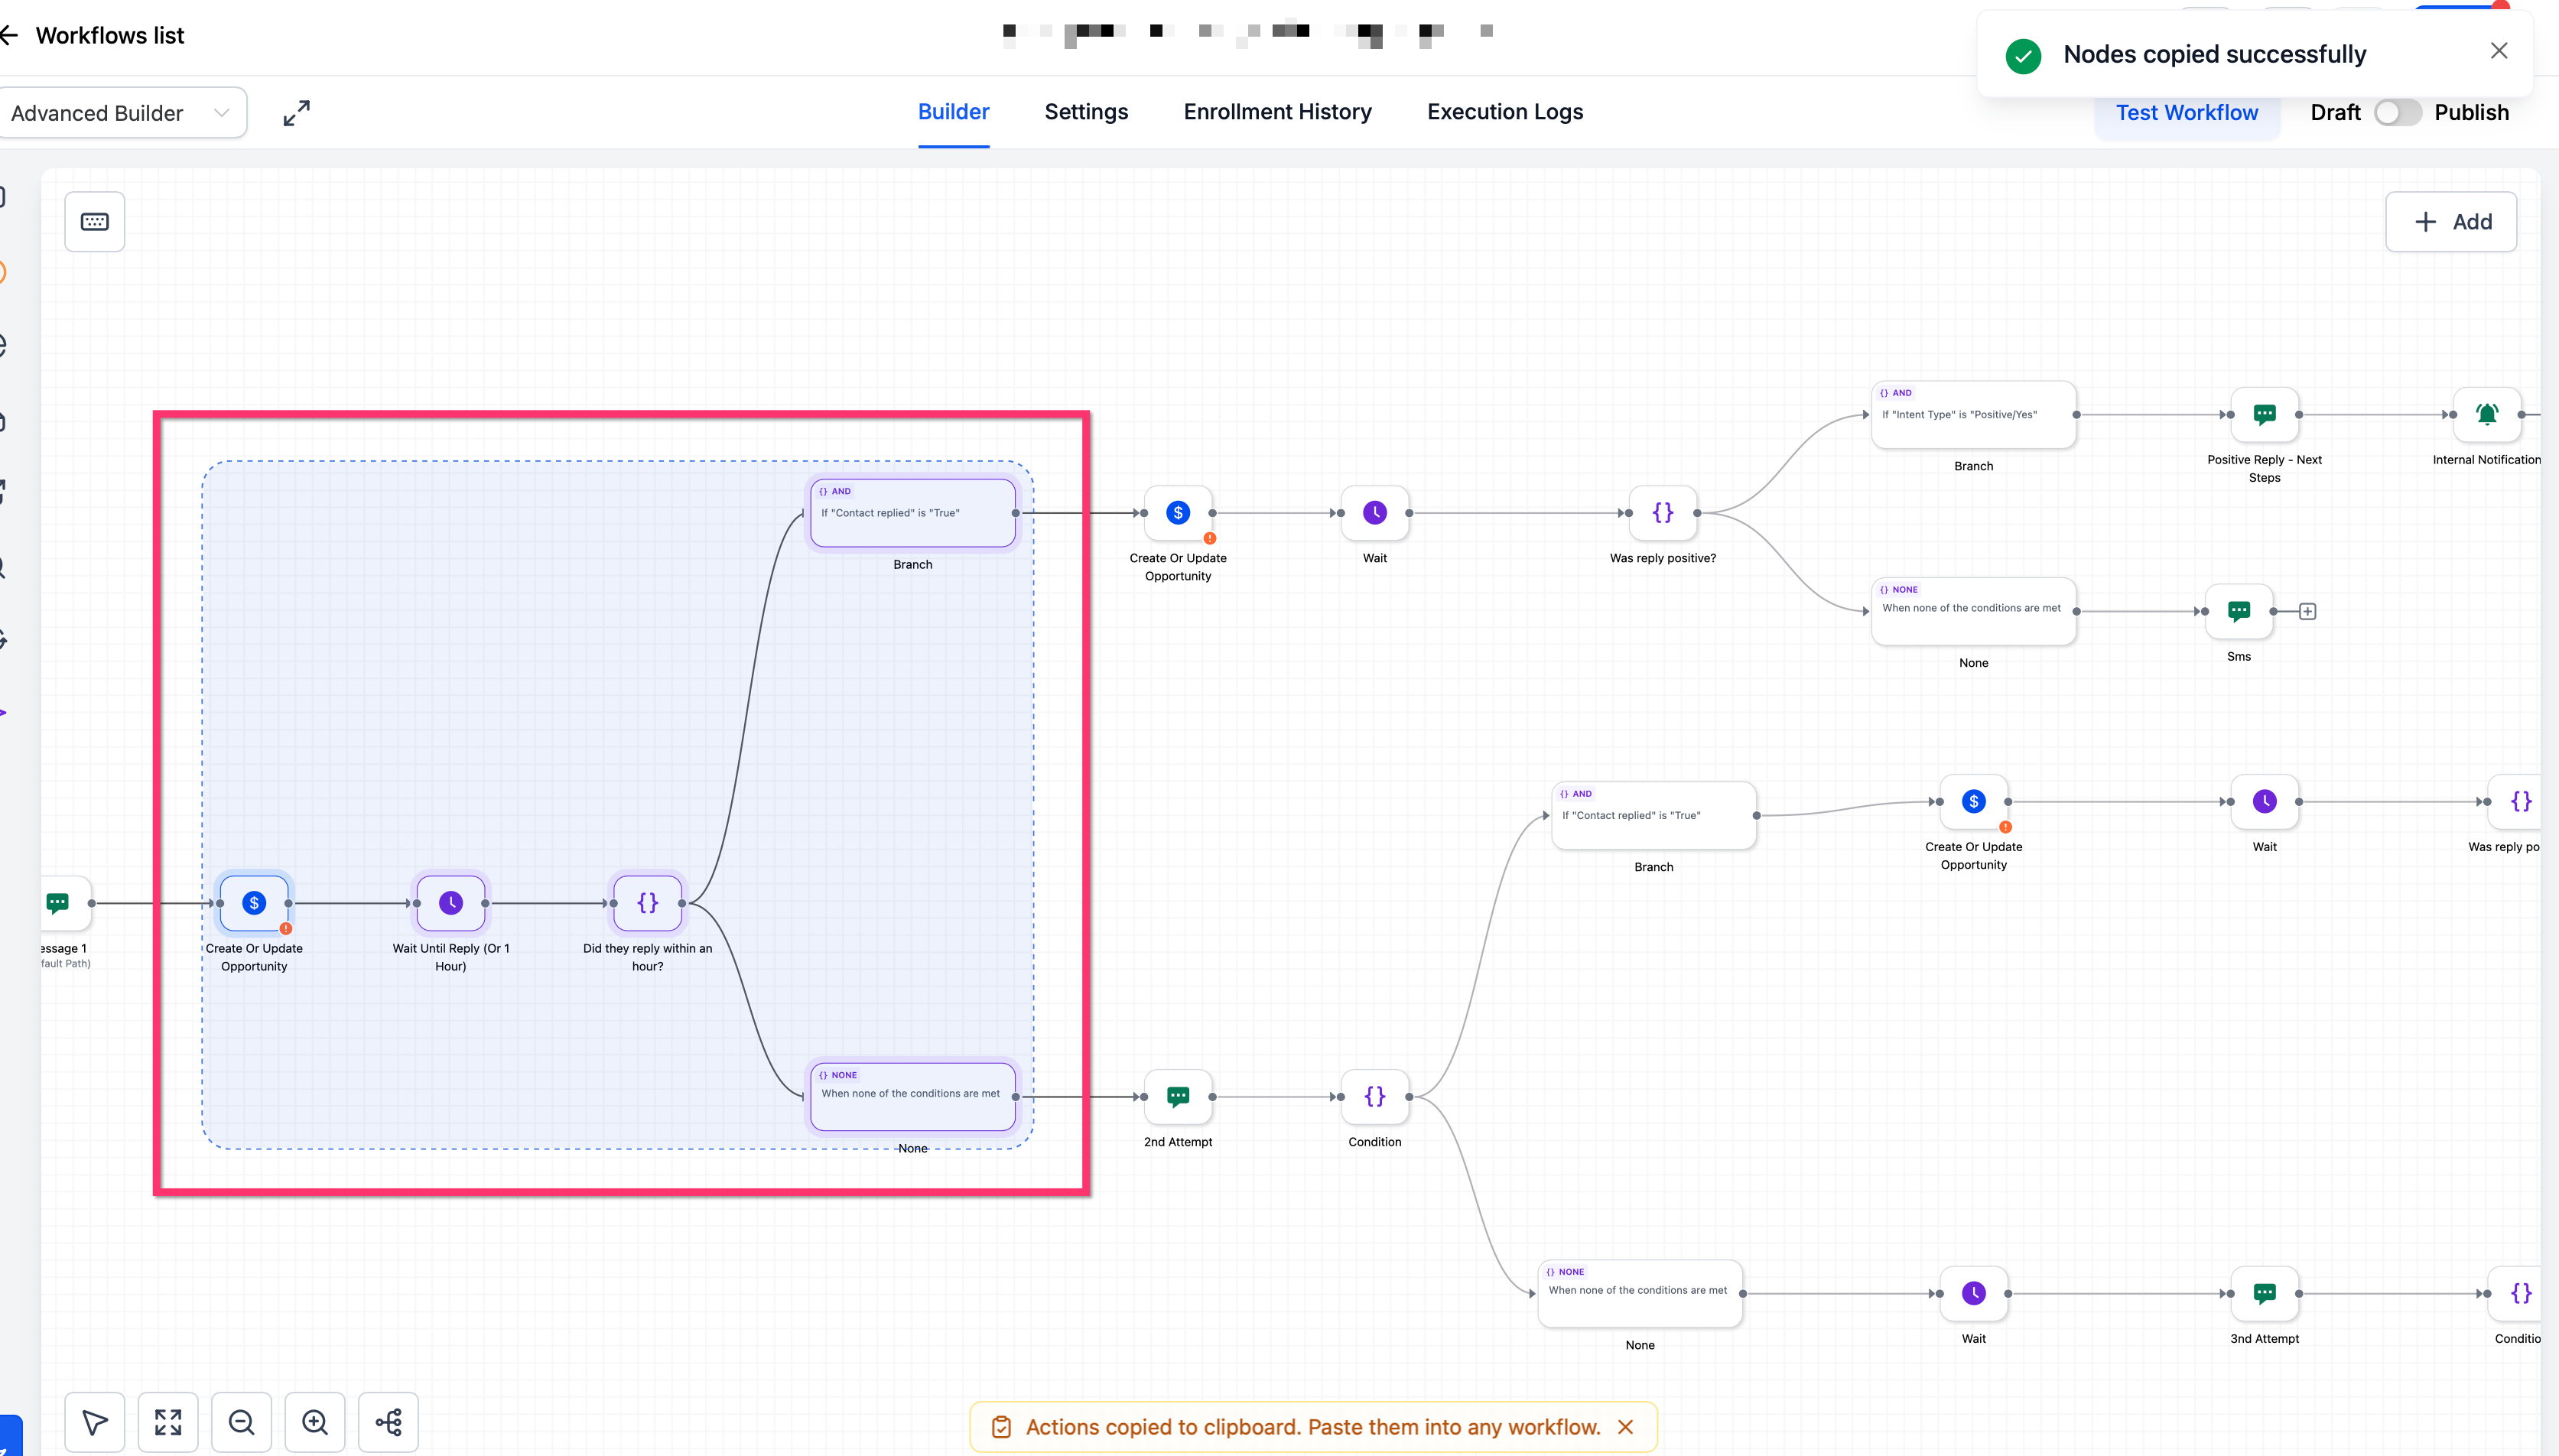Open the 3nd Attempt message node
Screen dimensions: 2559x1456
point(2264,1294)
